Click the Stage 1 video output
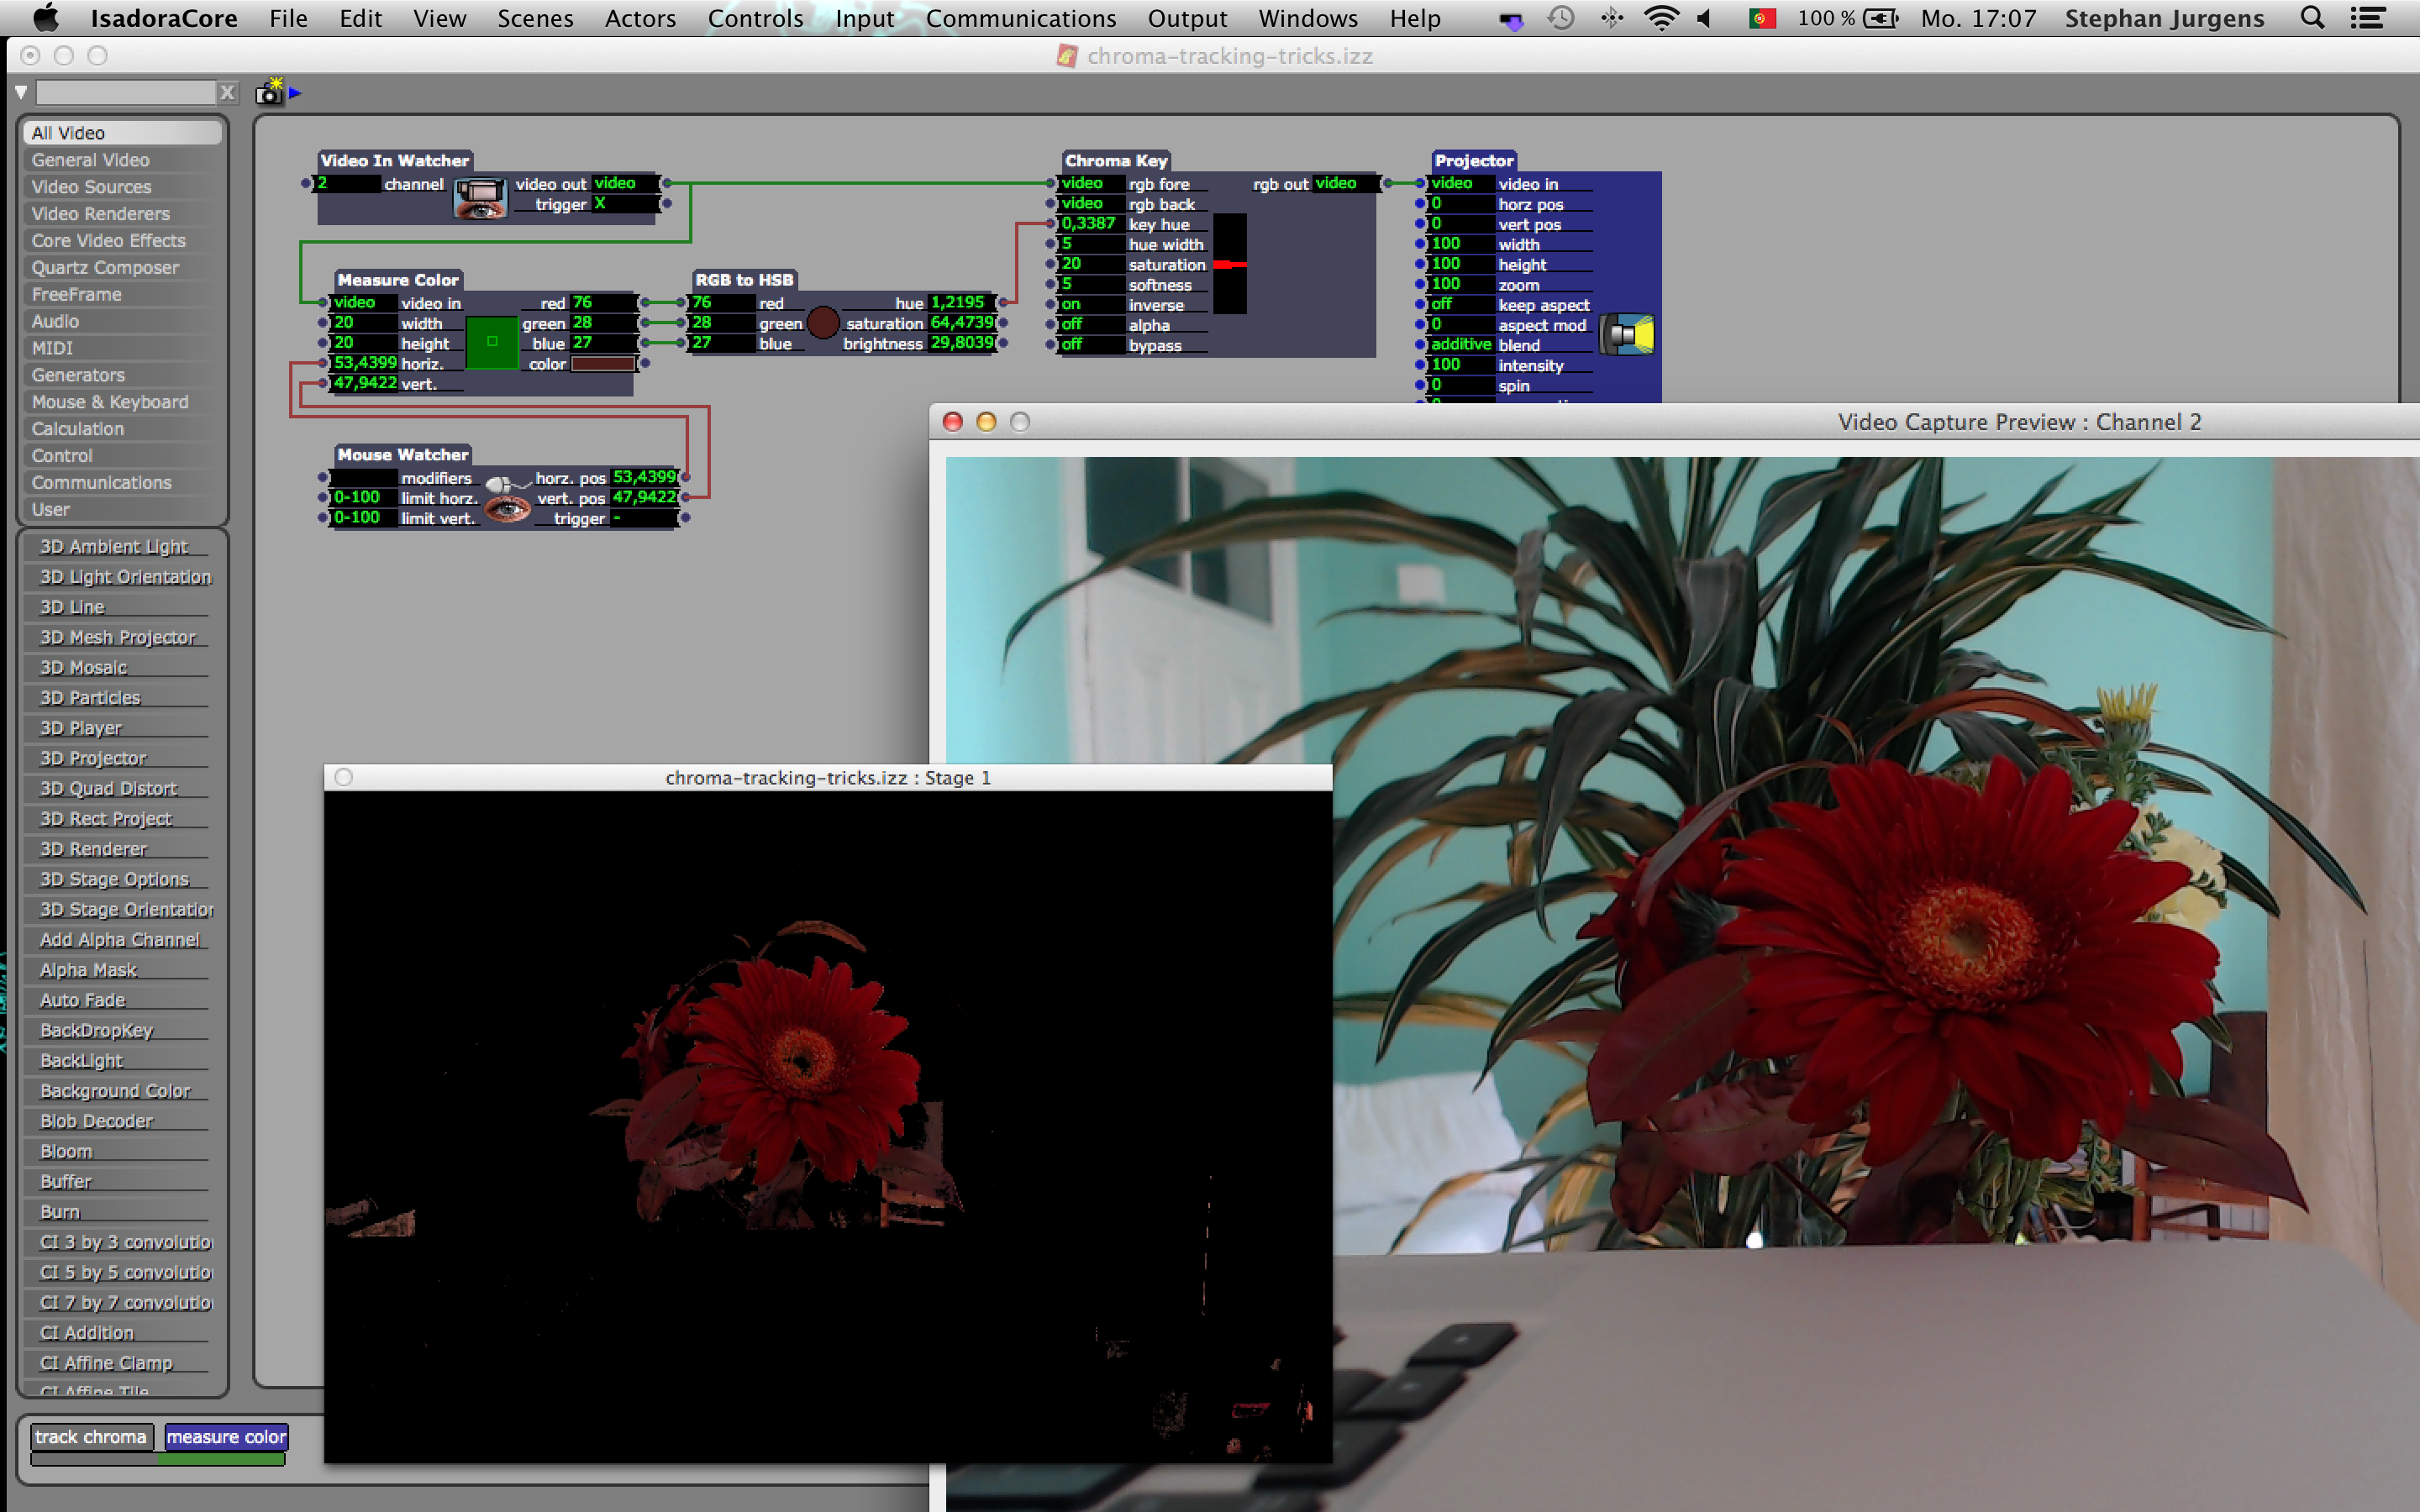 (828, 1126)
